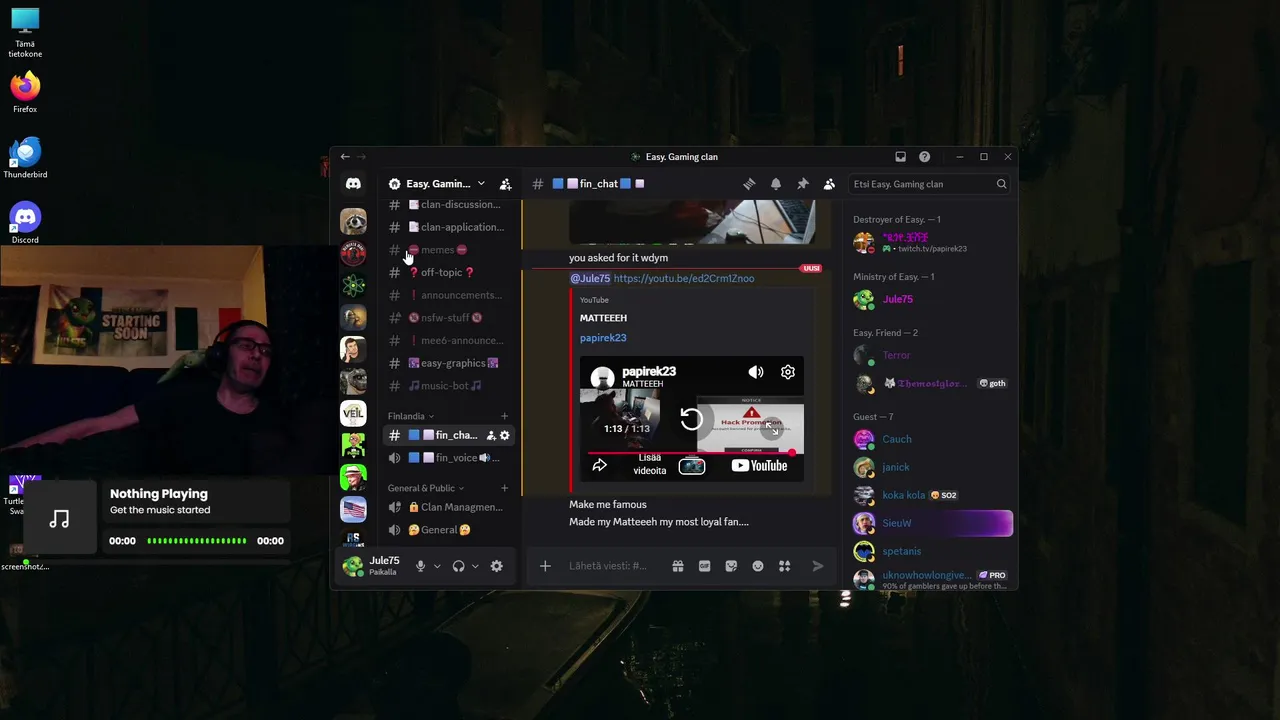
Task: Open the youtu.be link in chat
Action: point(684,278)
